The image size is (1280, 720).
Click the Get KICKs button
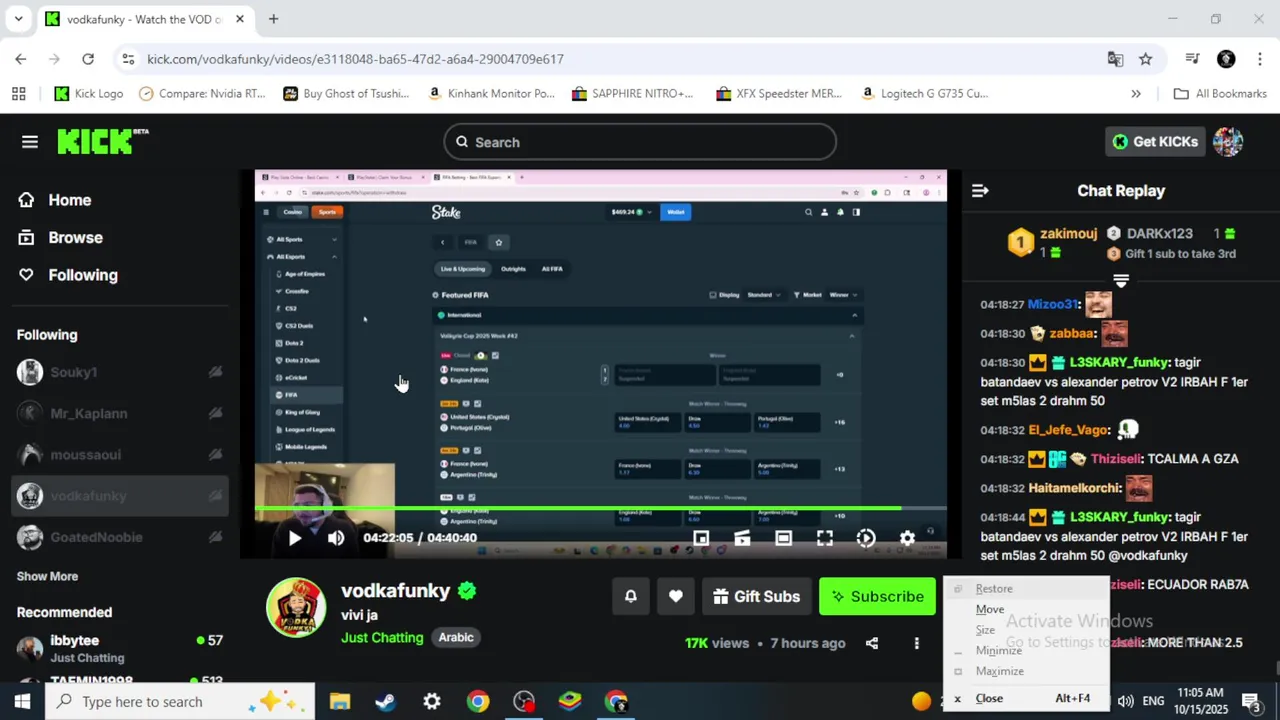point(1155,142)
